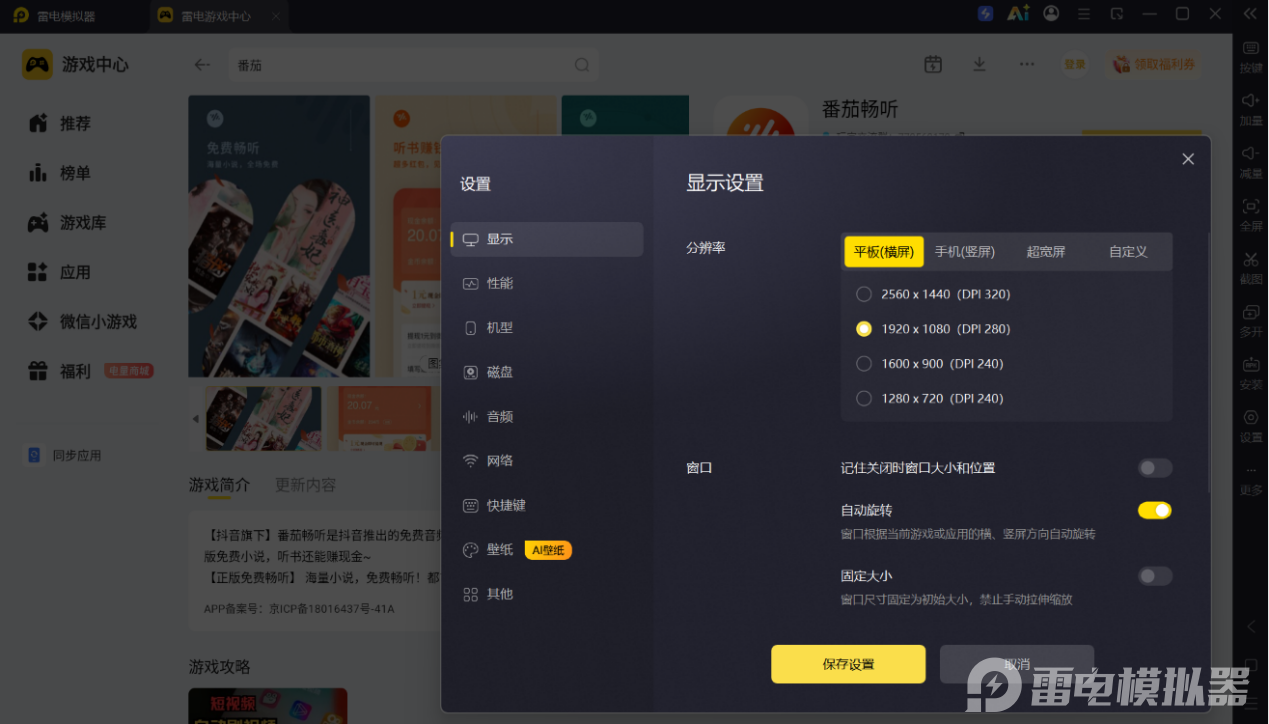Open the 音频 settings section

[547, 416]
